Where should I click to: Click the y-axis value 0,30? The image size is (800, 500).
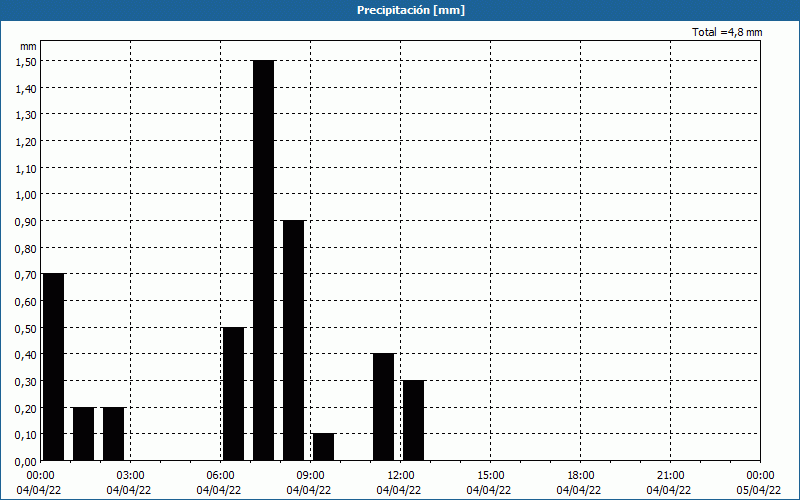tap(26, 382)
